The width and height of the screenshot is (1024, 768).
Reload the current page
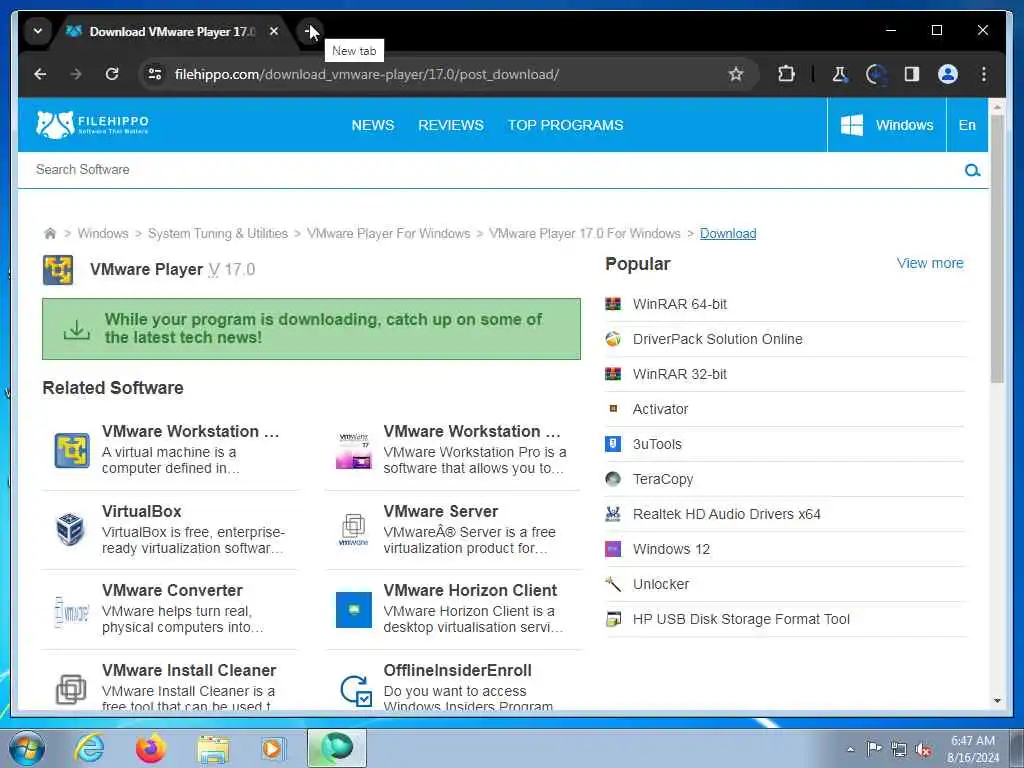112,74
